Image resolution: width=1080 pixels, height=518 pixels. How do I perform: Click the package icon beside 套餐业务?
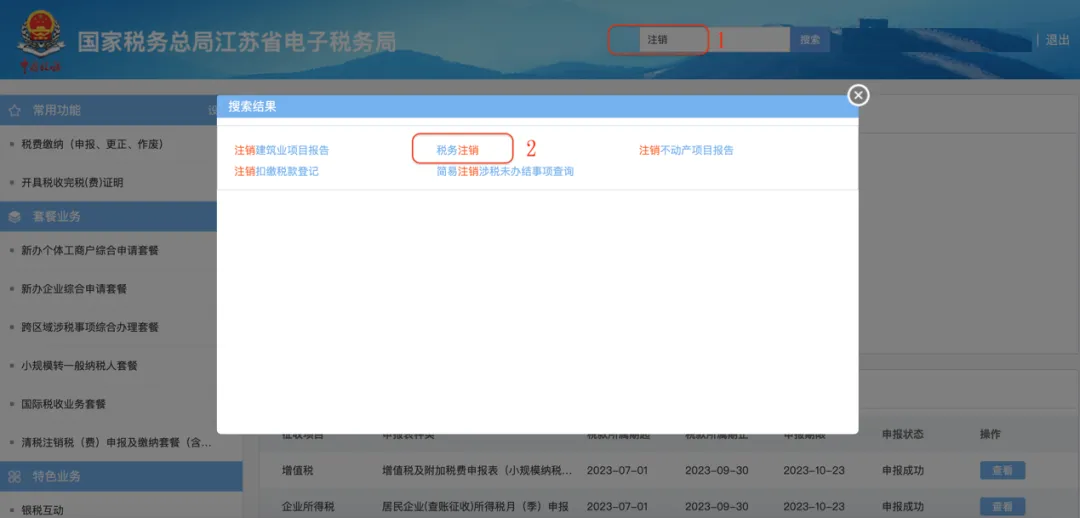coord(14,217)
